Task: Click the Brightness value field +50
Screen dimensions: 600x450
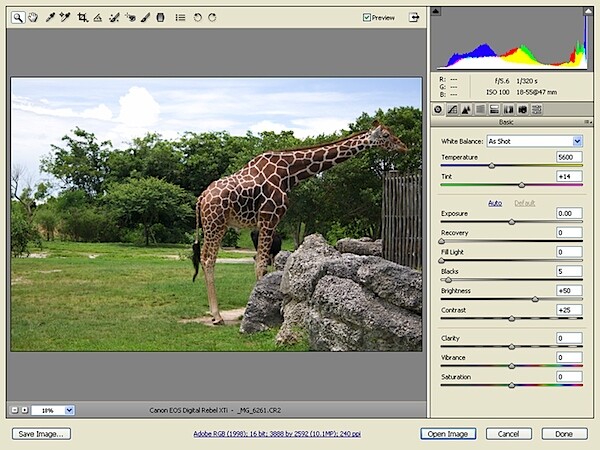Action: coord(569,290)
